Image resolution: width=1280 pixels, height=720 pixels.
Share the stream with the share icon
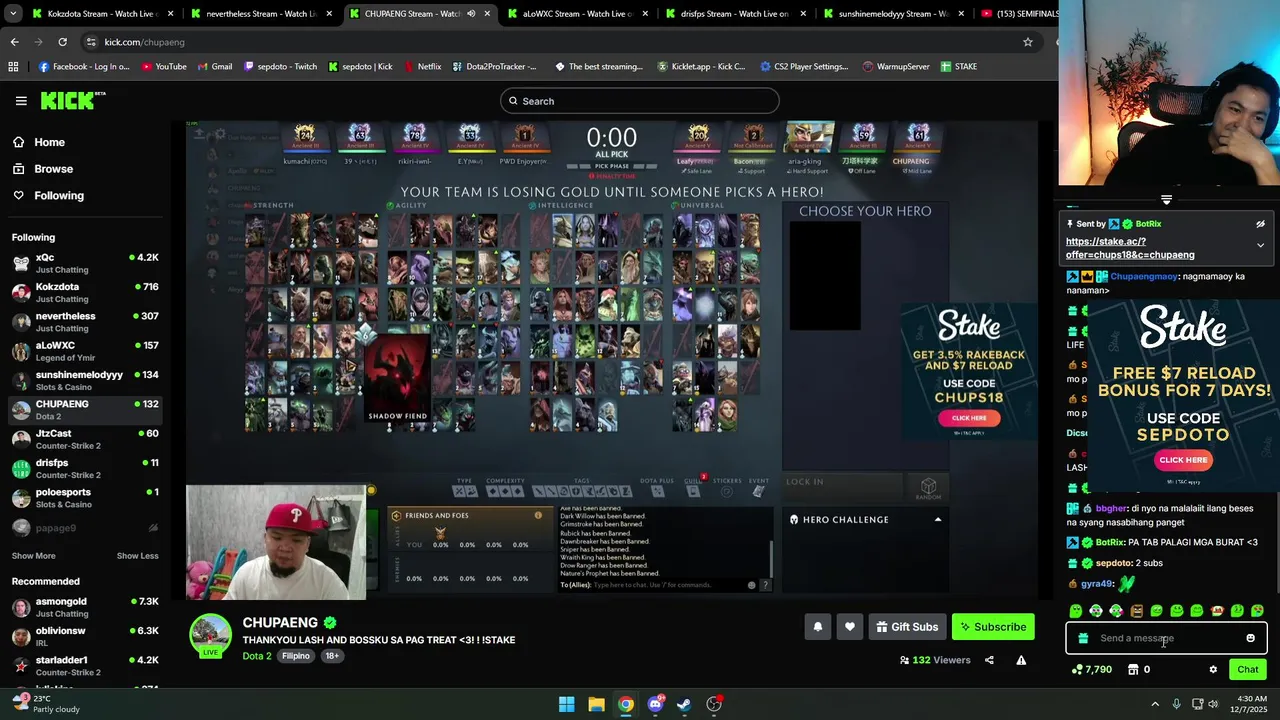pos(989,660)
